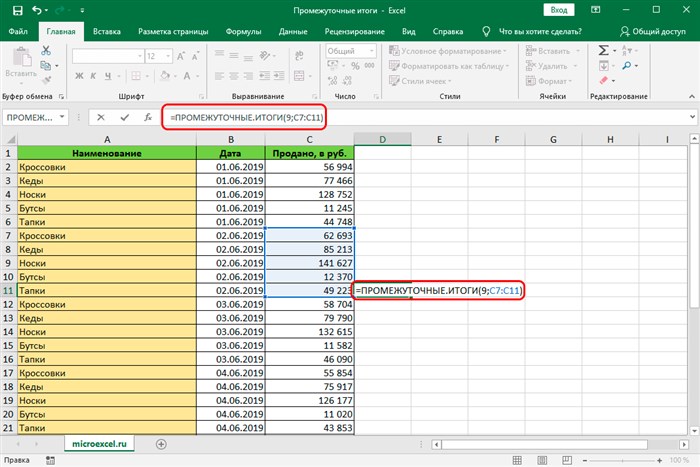The image size is (700, 467).
Task: Apply percent style with % icon
Action: [355, 66]
